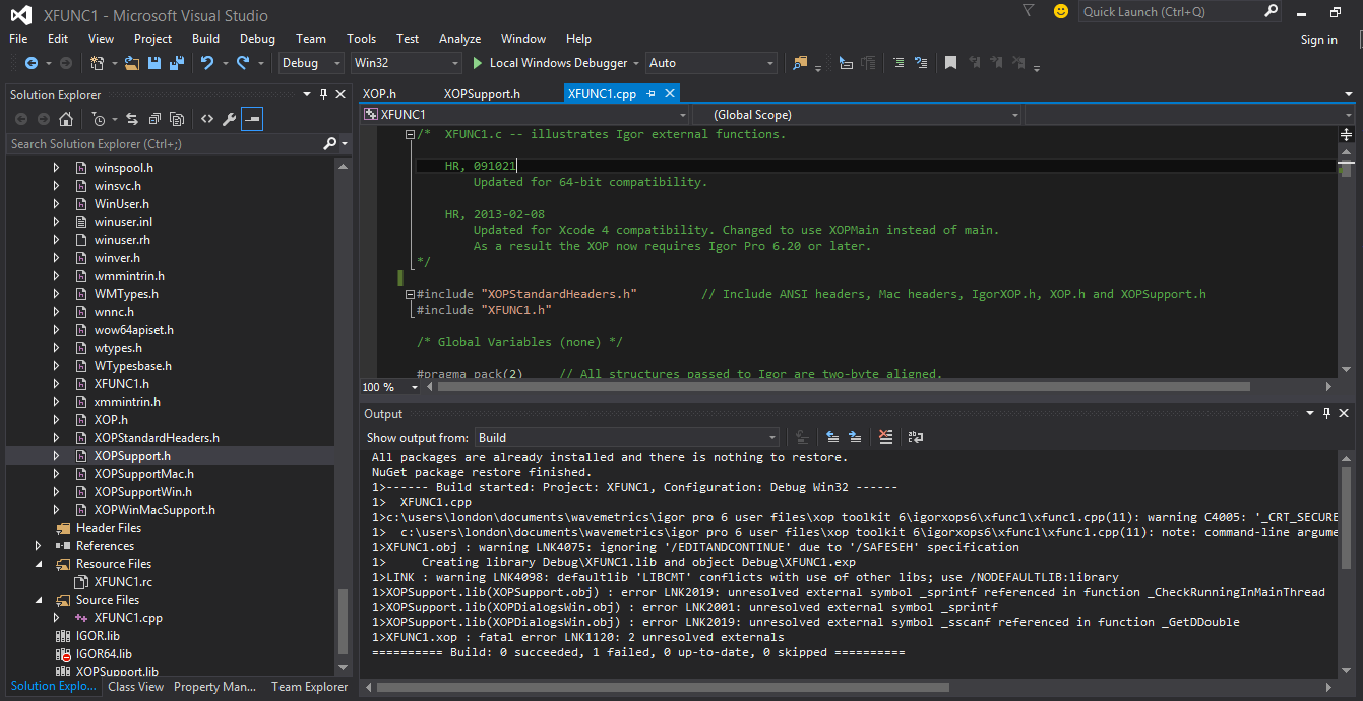Click the notifications filter flag icon
The height and width of the screenshot is (701, 1363).
coord(1029,11)
